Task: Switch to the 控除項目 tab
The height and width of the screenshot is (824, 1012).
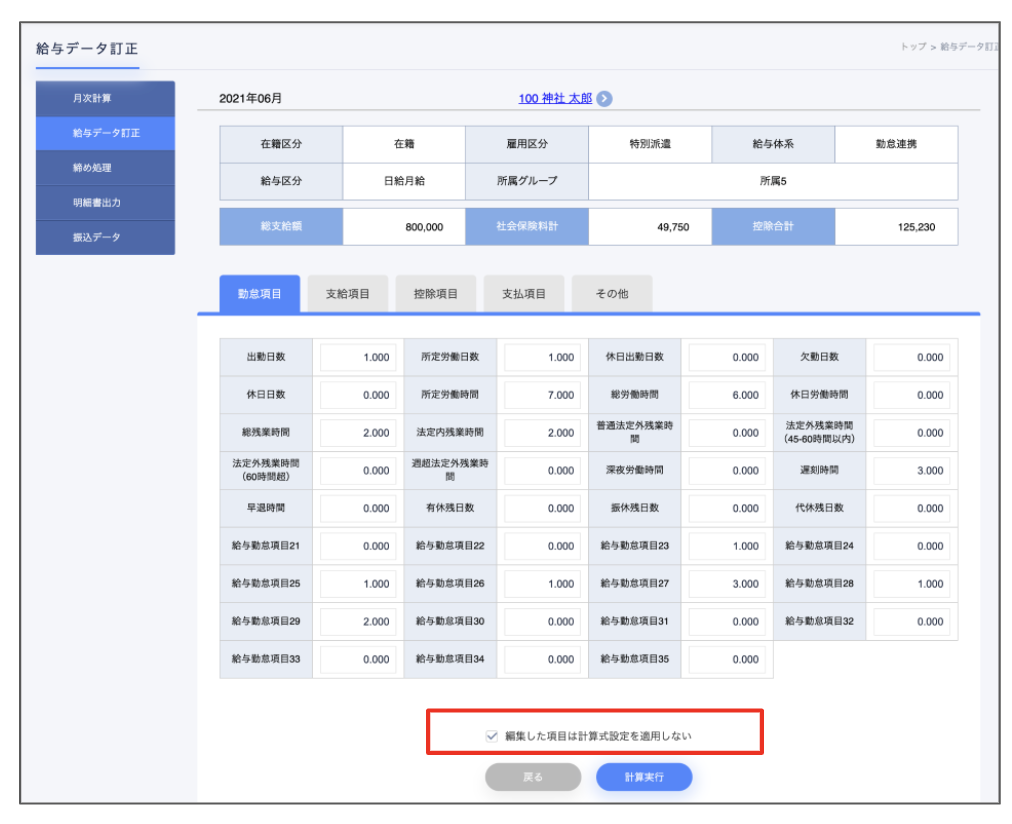Action: [x=435, y=294]
